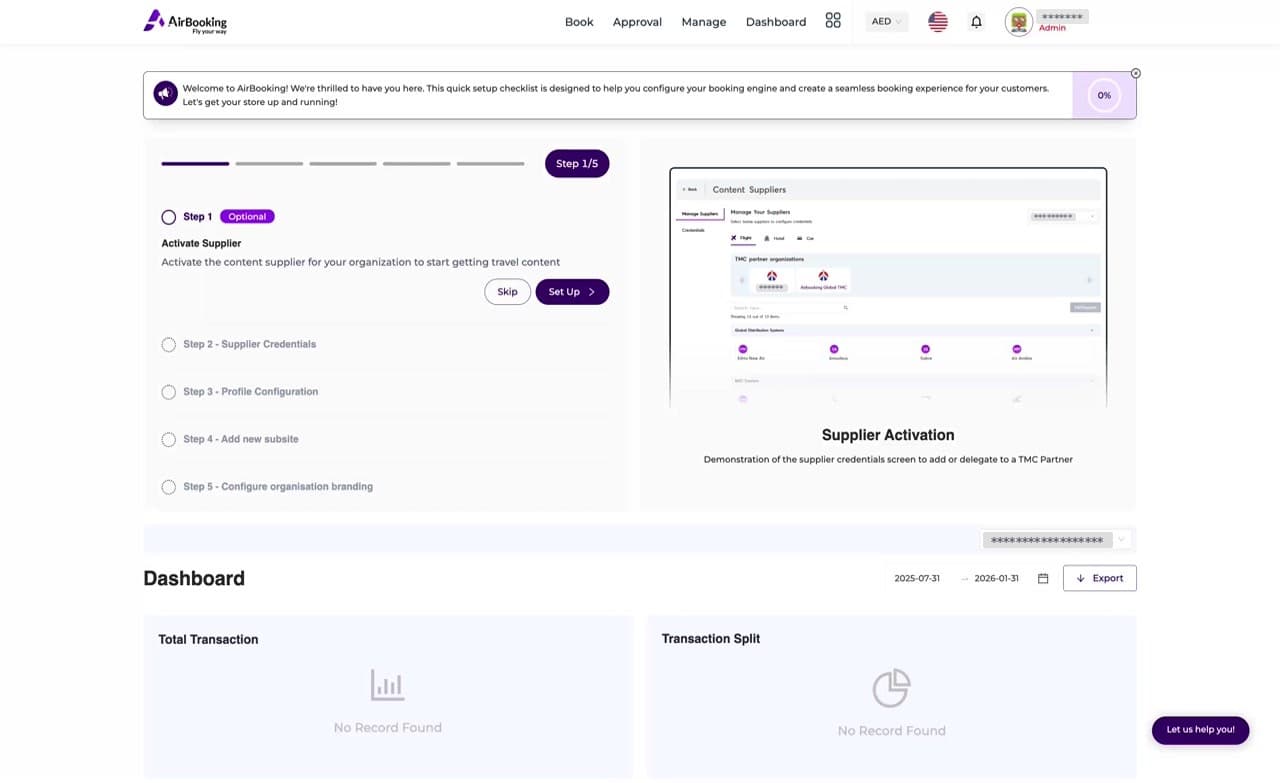Image resolution: width=1280 pixels, height=783 pixels.
Task: Set the end date 2026-01-31 field
Action: [x=996, y=578]
